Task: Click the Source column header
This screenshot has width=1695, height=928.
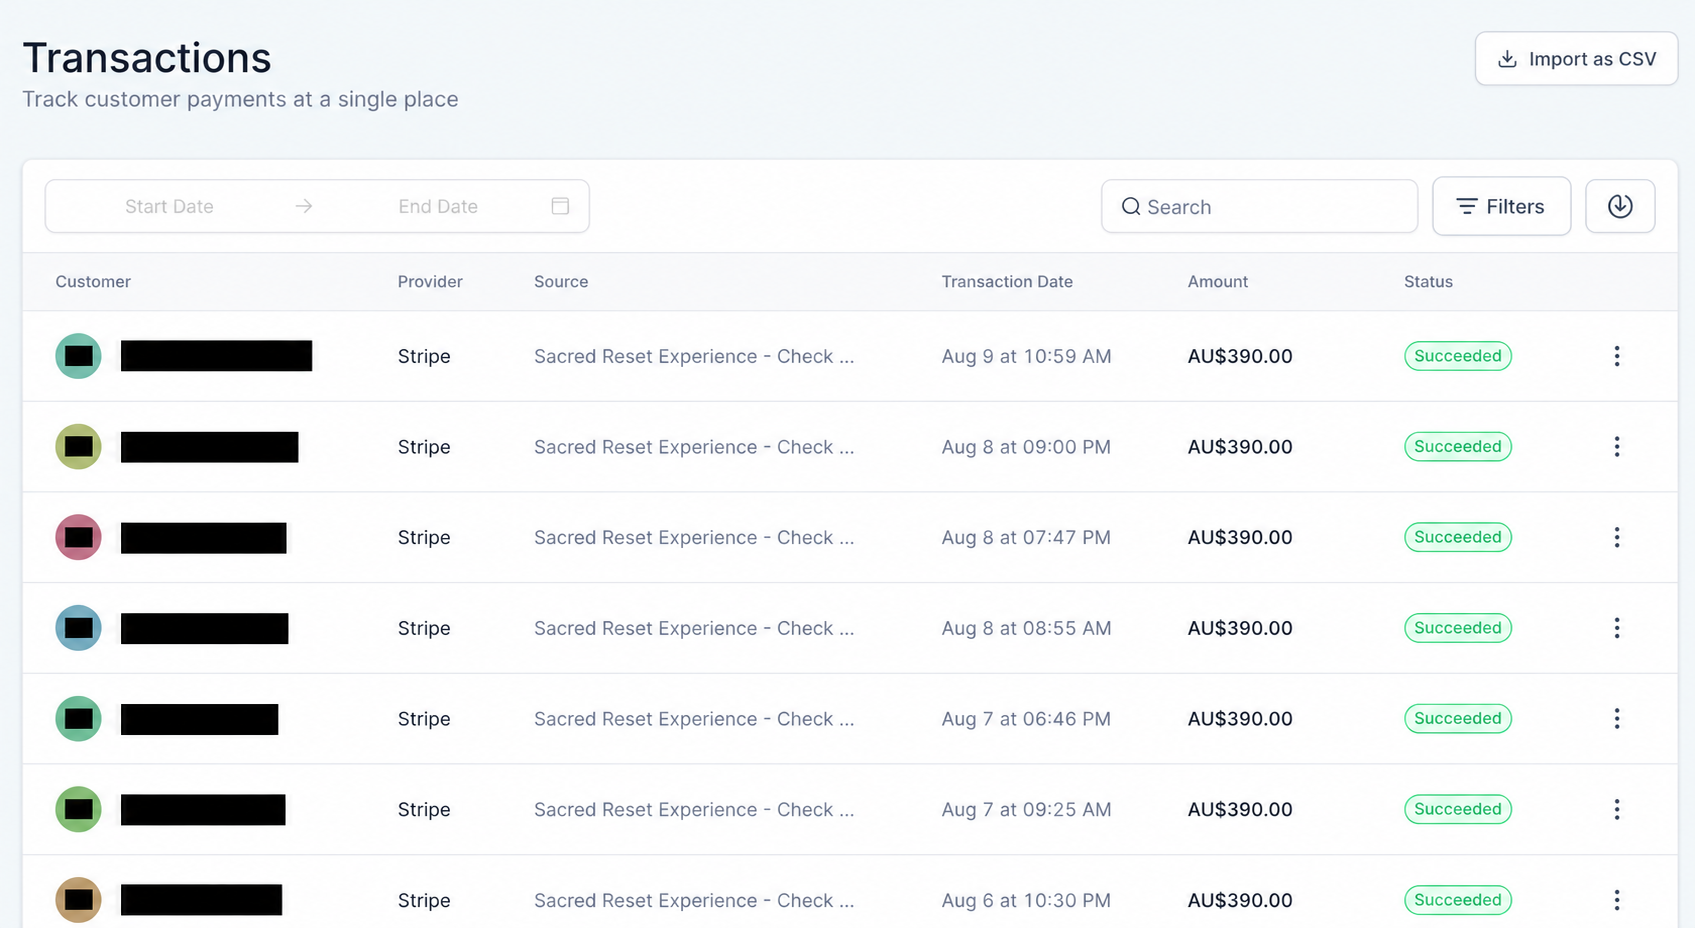Action: 561,282
